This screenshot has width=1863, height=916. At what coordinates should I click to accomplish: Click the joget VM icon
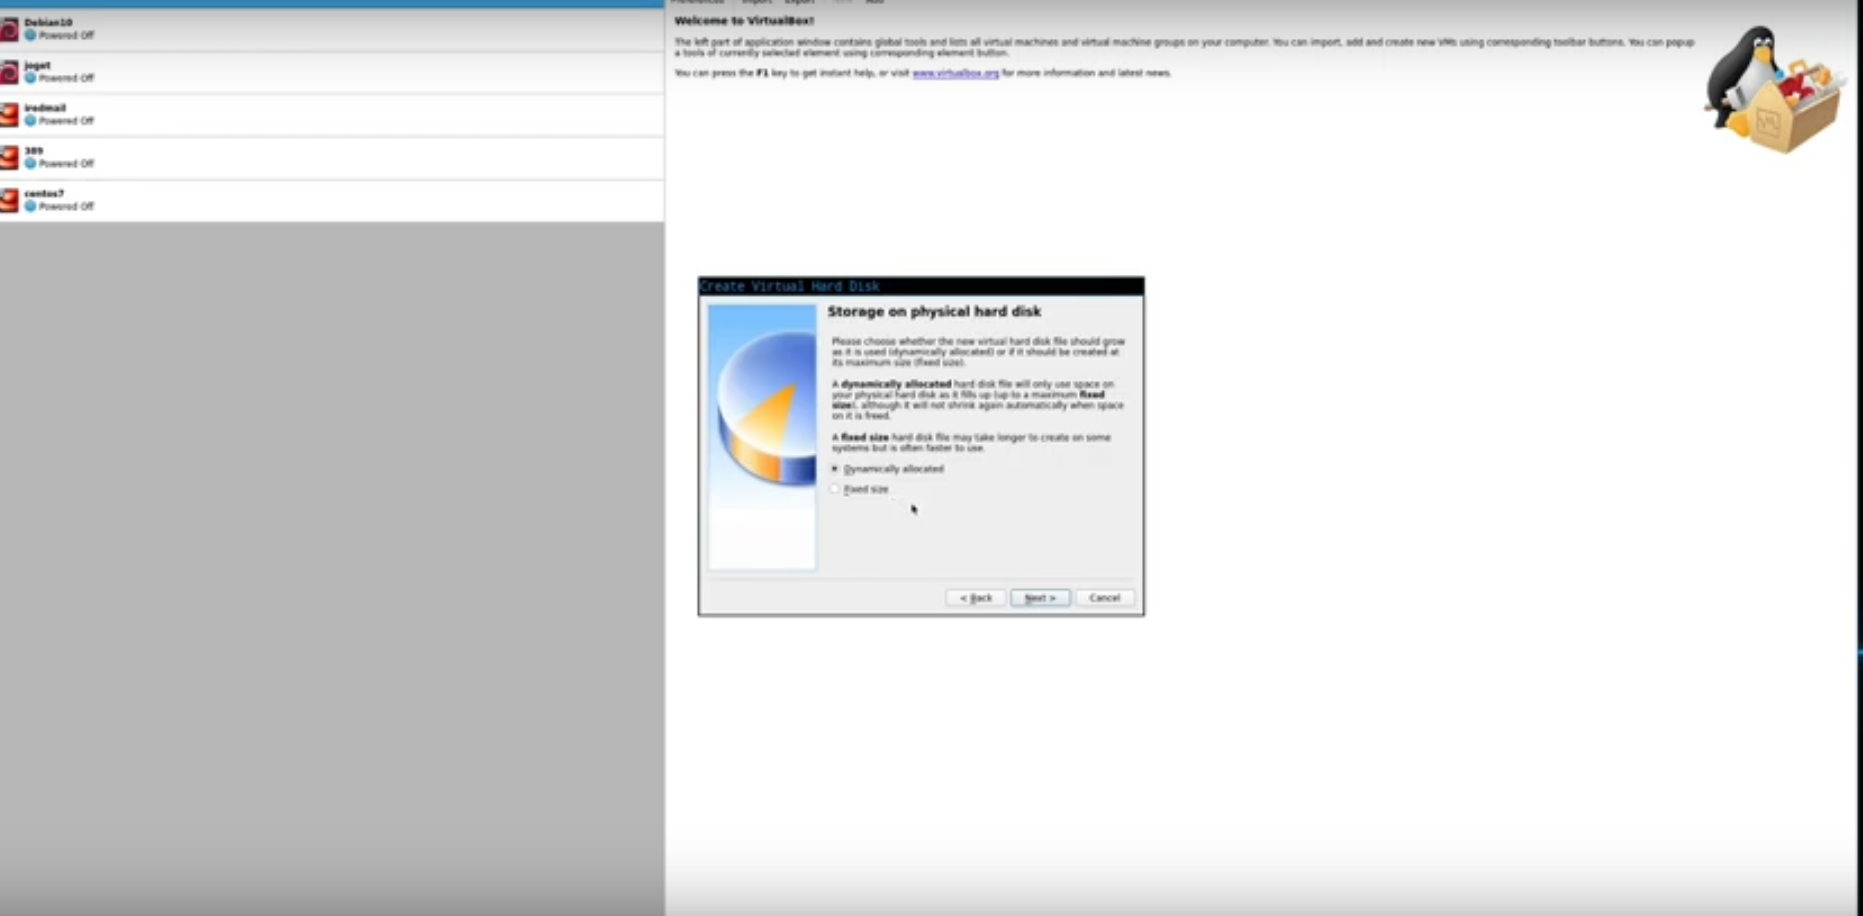(9, 72)
